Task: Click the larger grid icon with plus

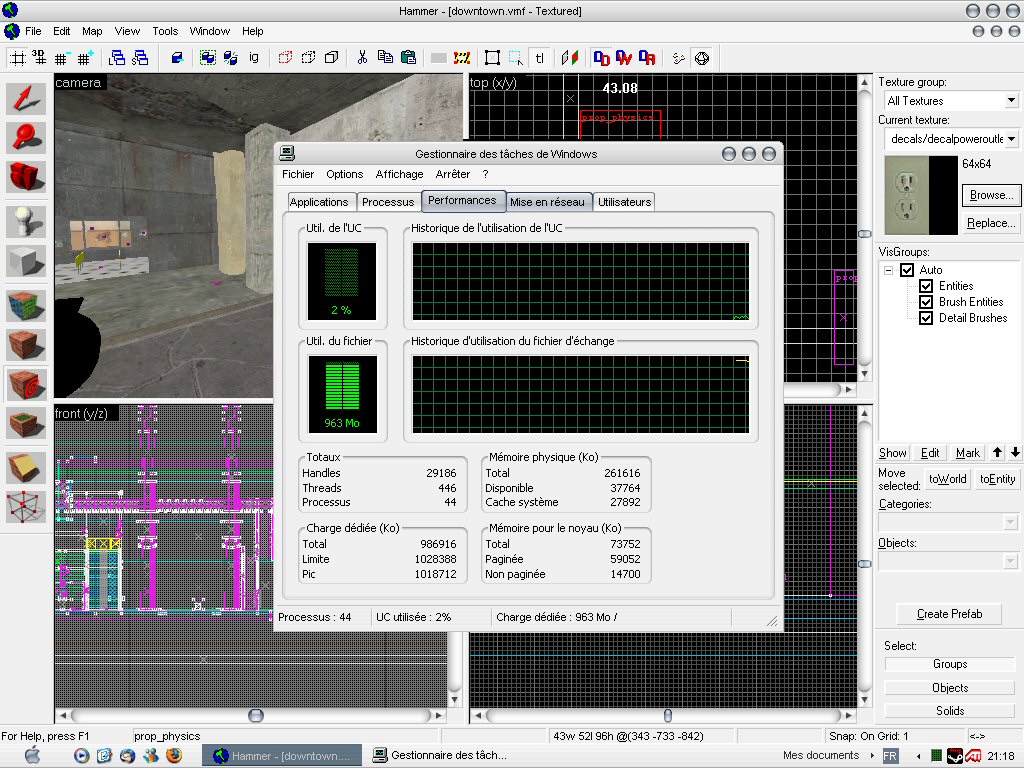Action: point(84,58)
